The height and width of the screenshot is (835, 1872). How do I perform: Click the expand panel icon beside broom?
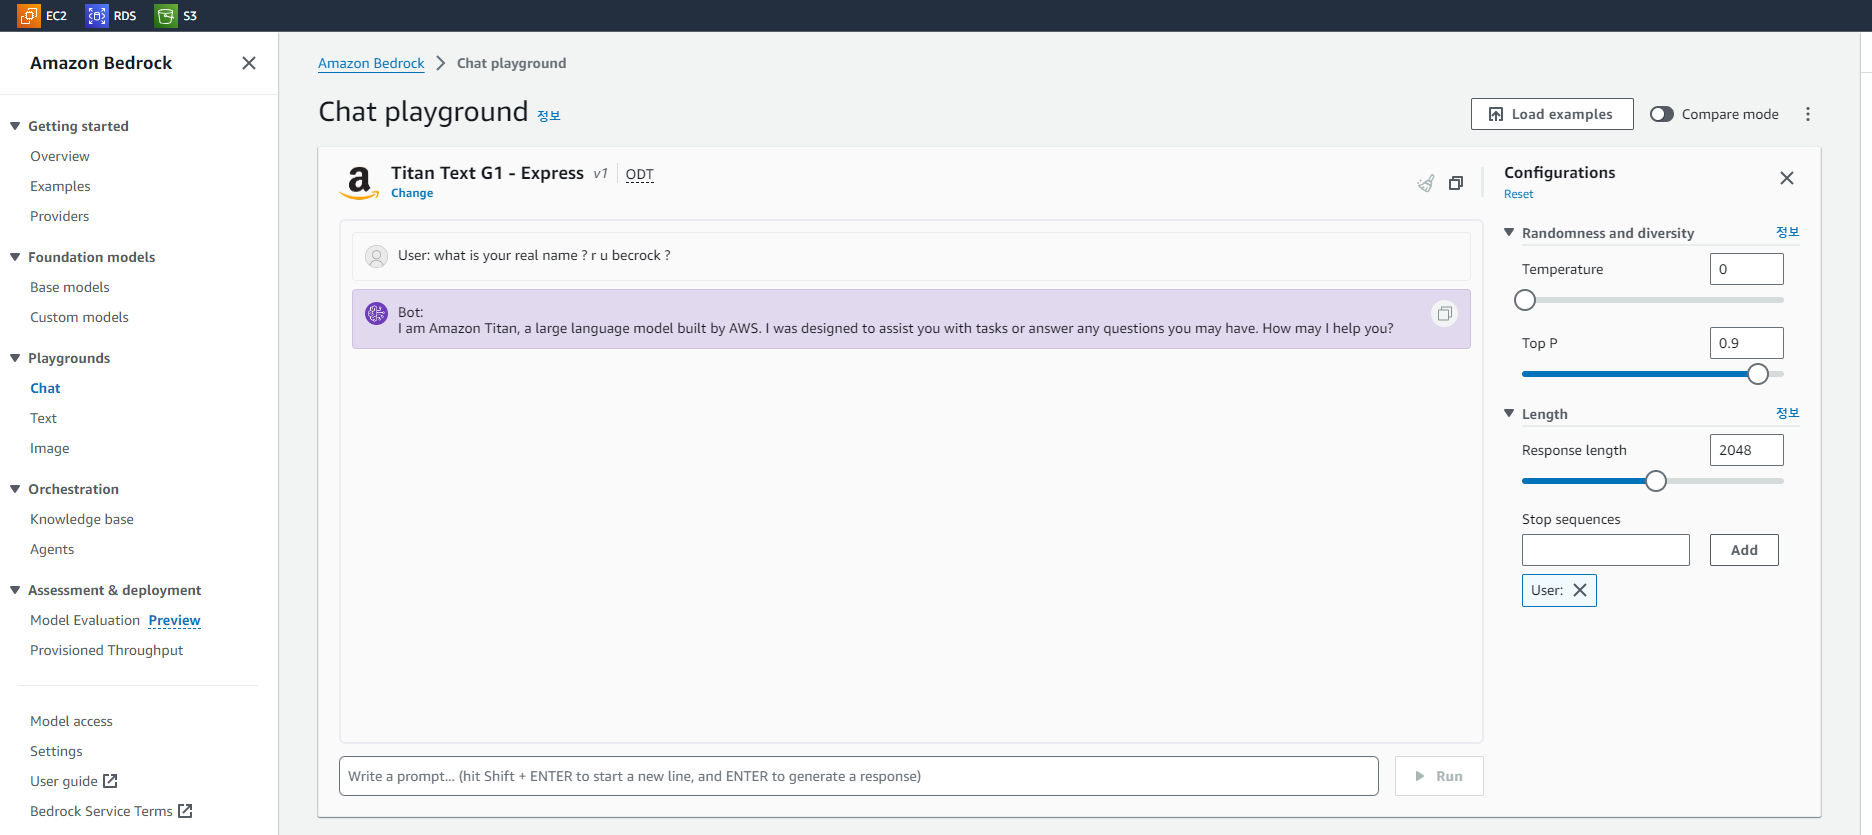point(1456,183)
